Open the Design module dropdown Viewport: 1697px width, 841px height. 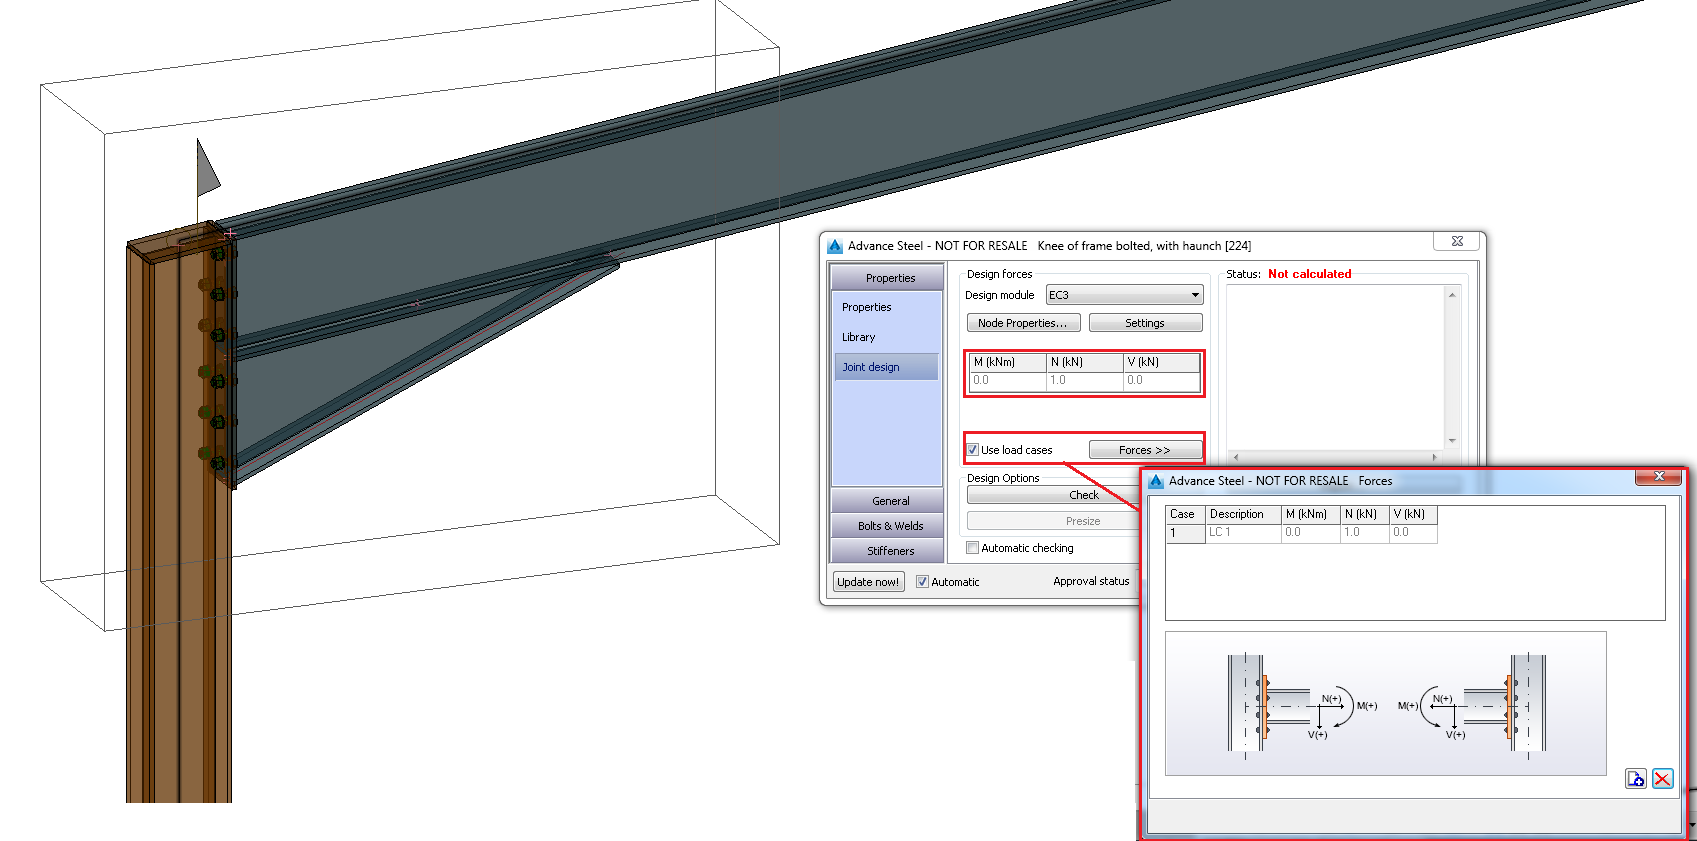(1195, 295)
